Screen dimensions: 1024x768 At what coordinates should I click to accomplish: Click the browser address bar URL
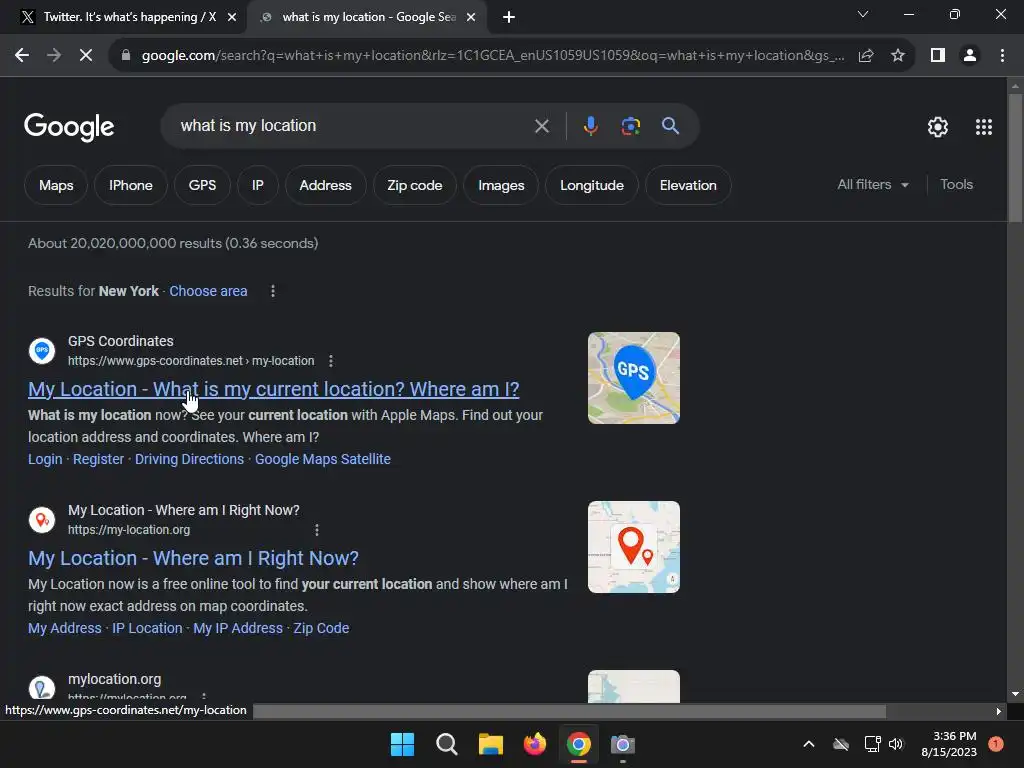[493, 56]
